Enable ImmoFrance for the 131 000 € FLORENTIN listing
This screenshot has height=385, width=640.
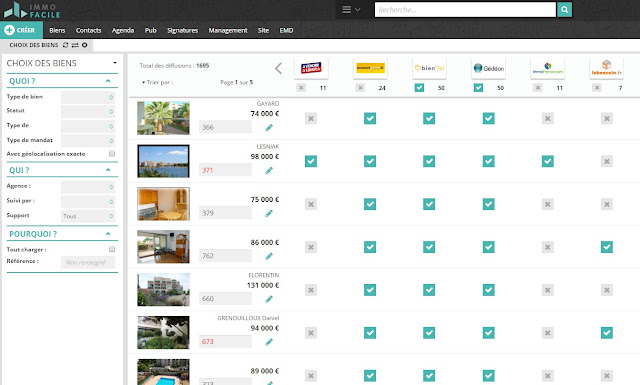pos(548,290)
